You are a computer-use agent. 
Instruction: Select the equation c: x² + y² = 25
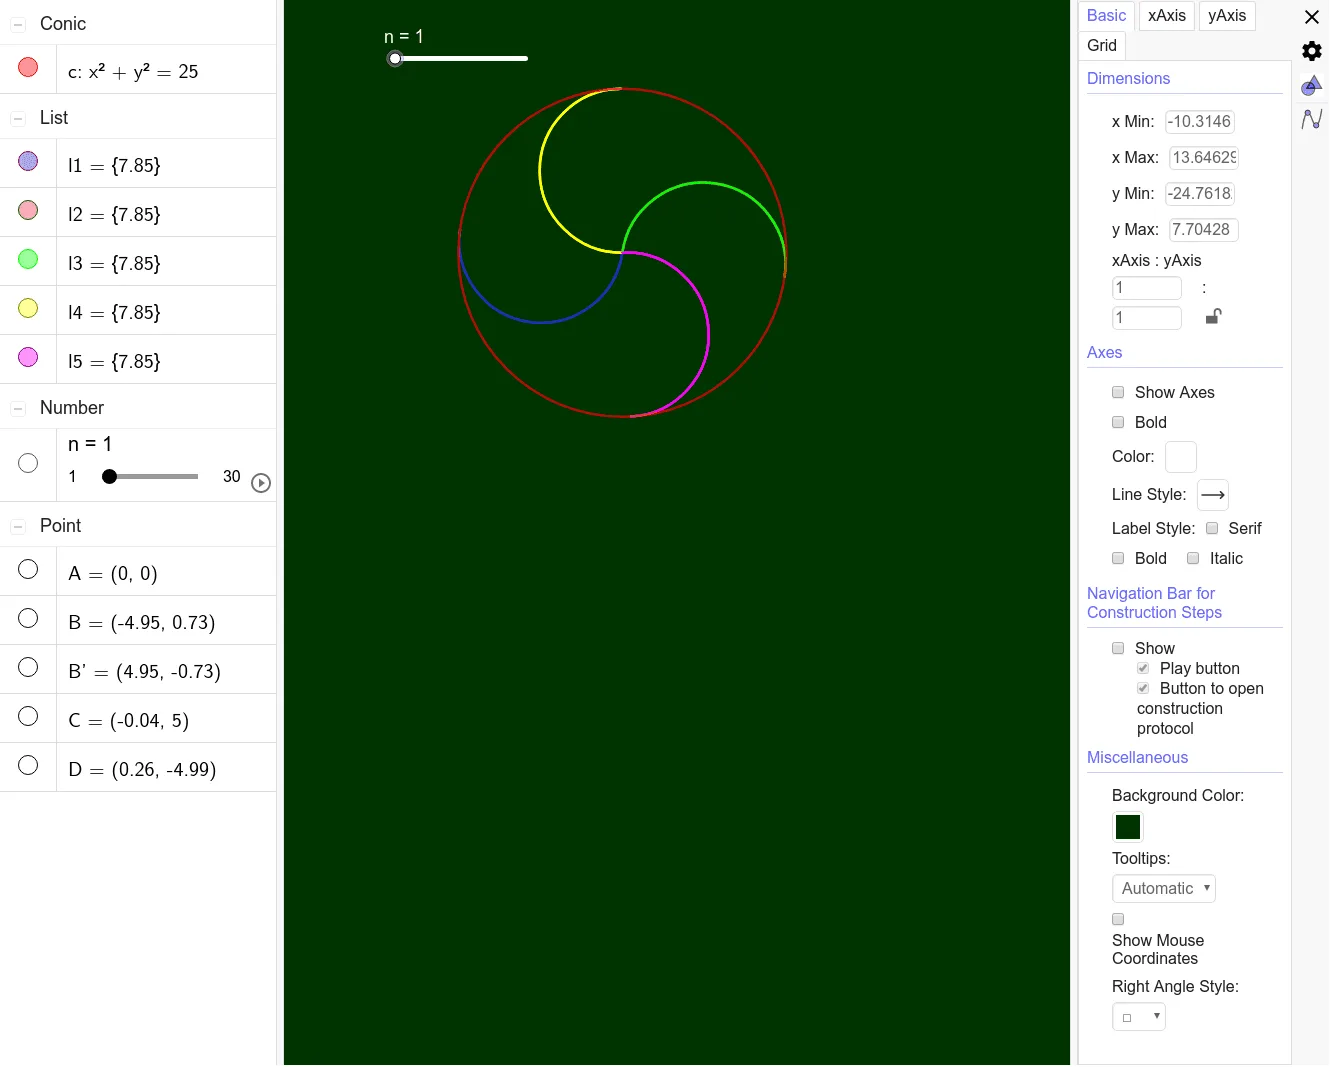tap(133, 71)
